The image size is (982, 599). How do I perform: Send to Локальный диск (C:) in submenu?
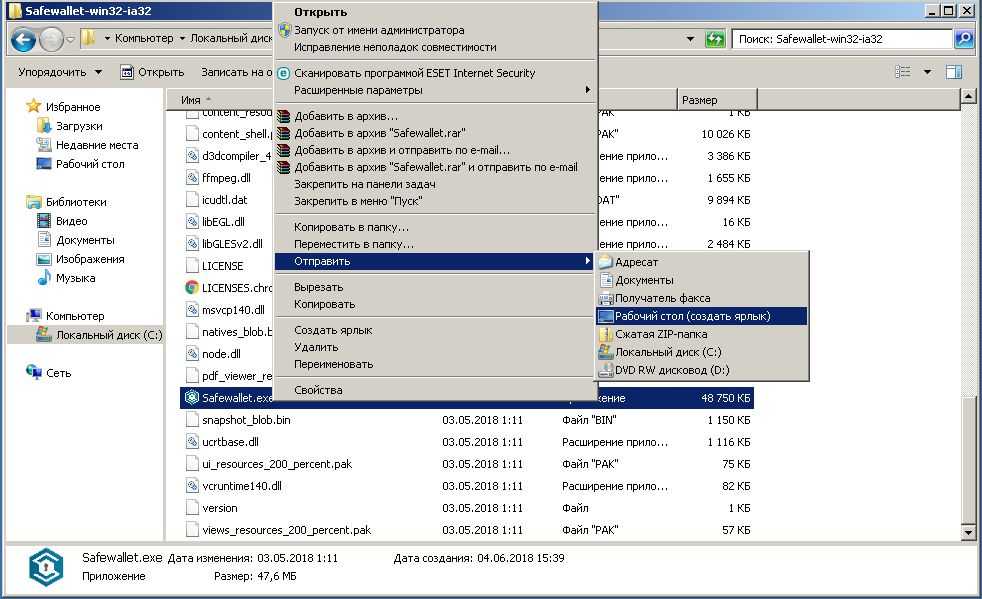pyautogui.click(x=702, y=352)
